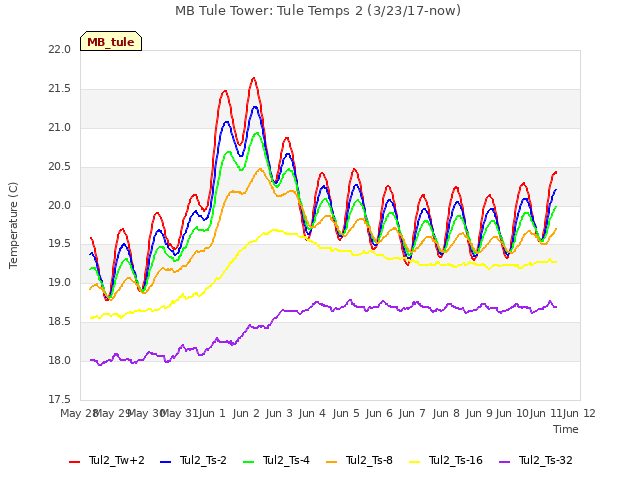
Task: Click the 17.5 y-axis tick value
Action: pyautogui.click(x=59, y=399)
